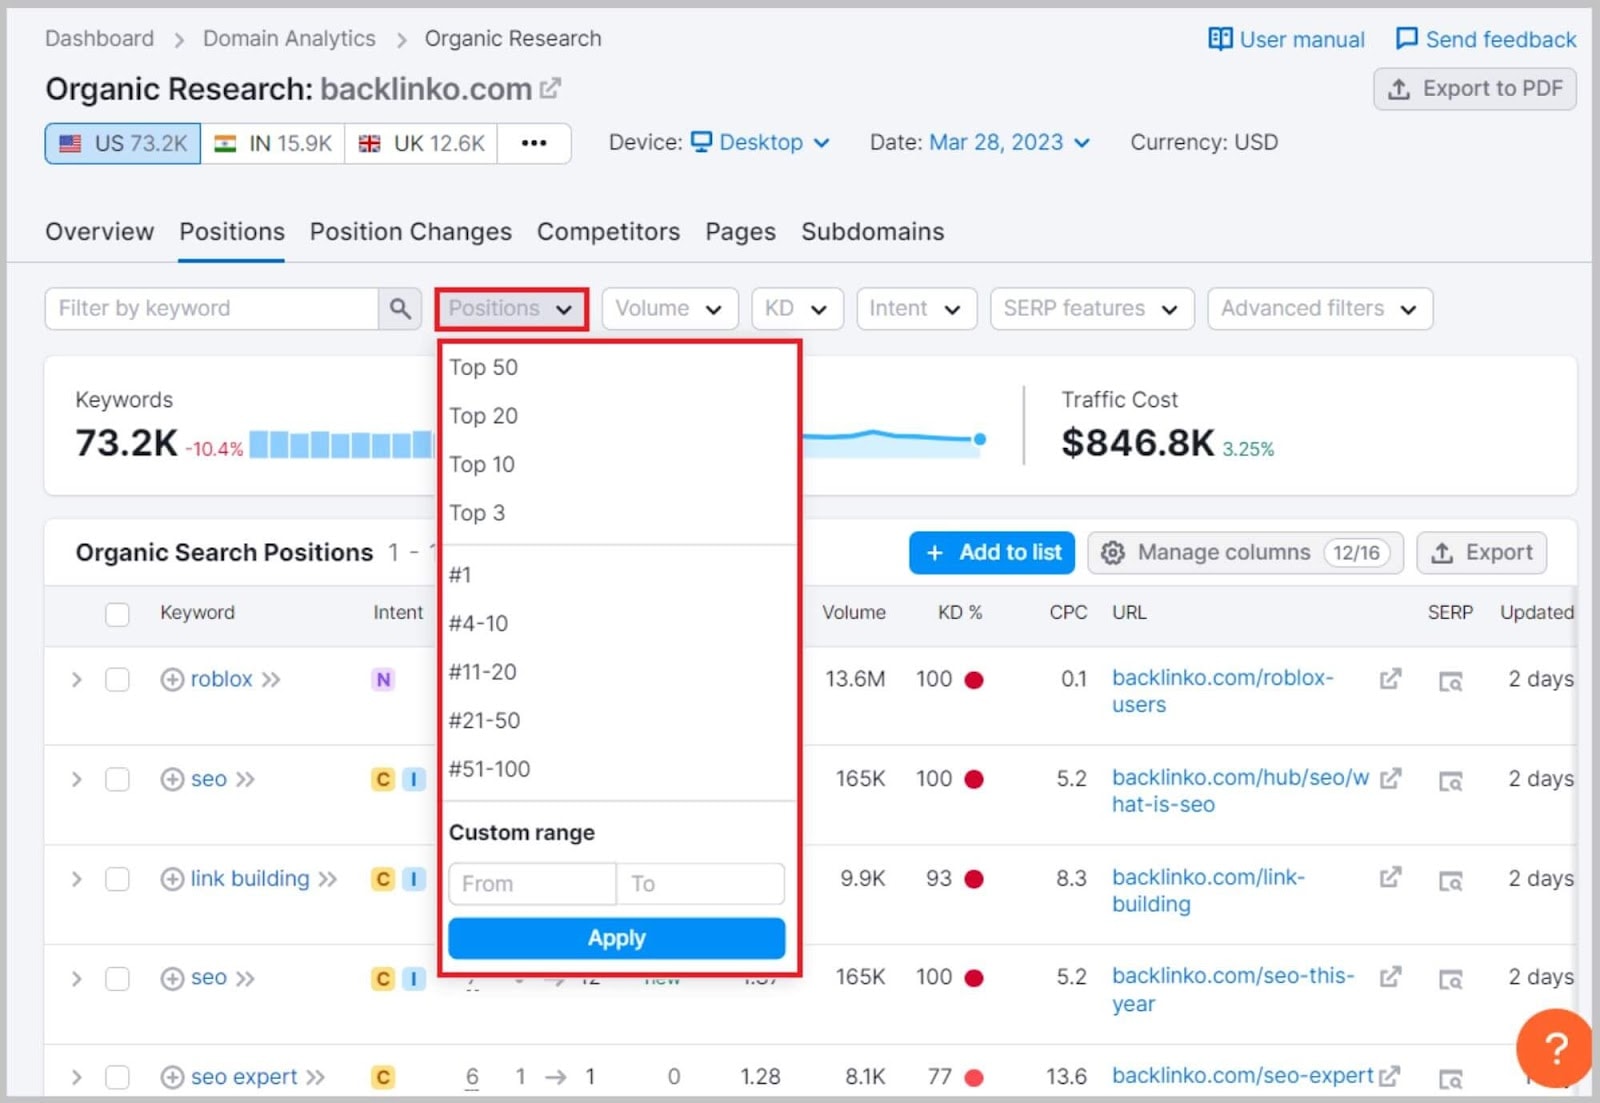
Task: Click the User manual book icon
Action: point(1220,39)
